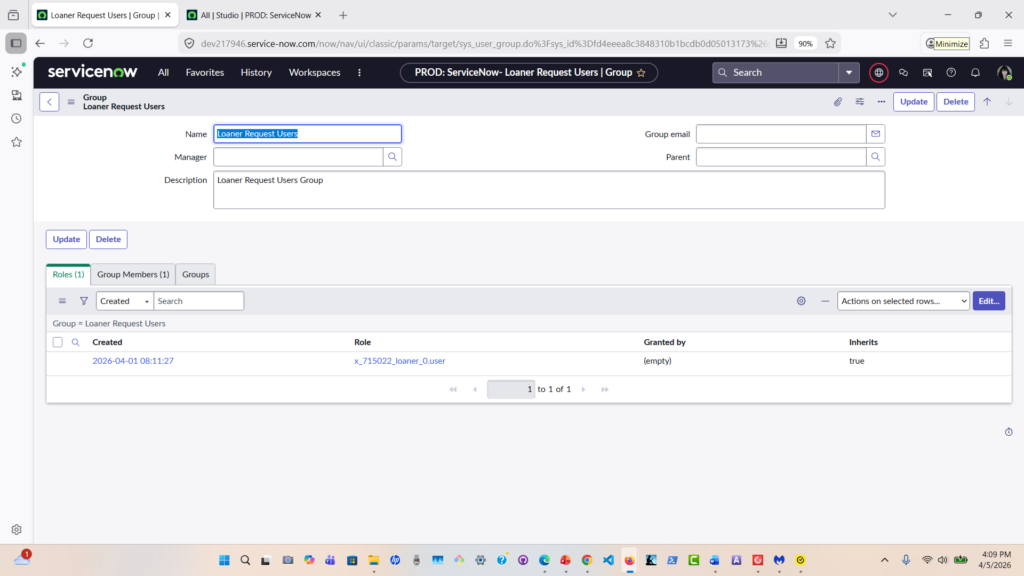1024x576 pixels.
Task: Open Actions on selected rows dropdown
Action: click(903, 301)
